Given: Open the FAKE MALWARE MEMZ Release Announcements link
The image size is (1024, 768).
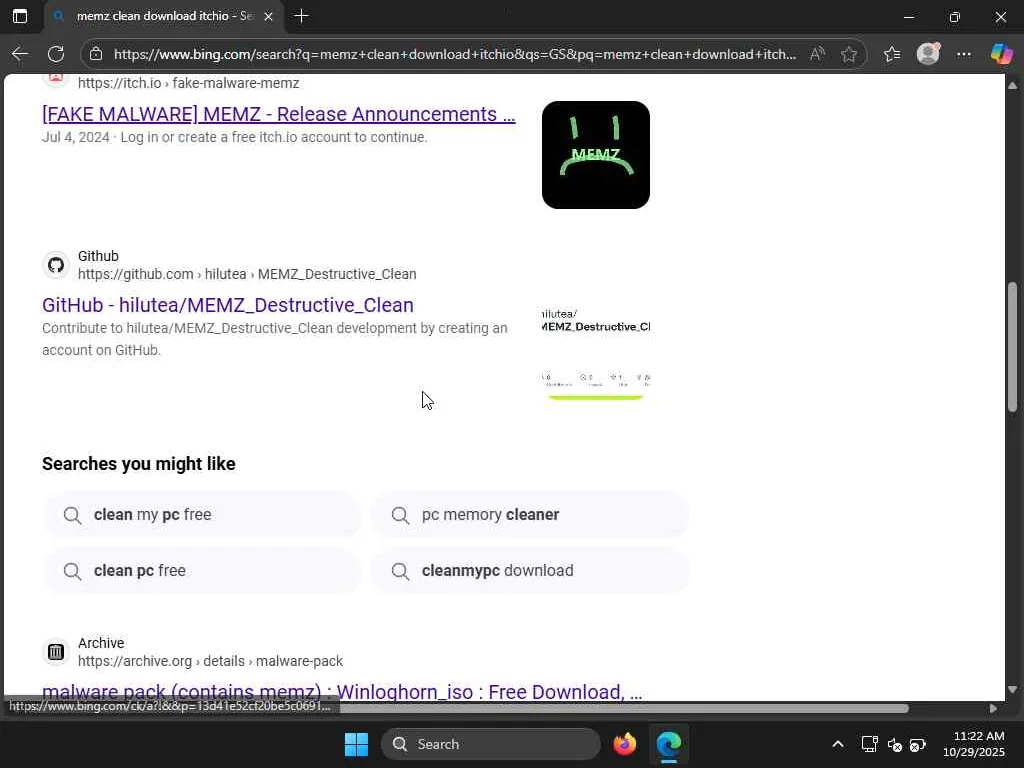Looking at the screenshot, I should coord(279,114).
